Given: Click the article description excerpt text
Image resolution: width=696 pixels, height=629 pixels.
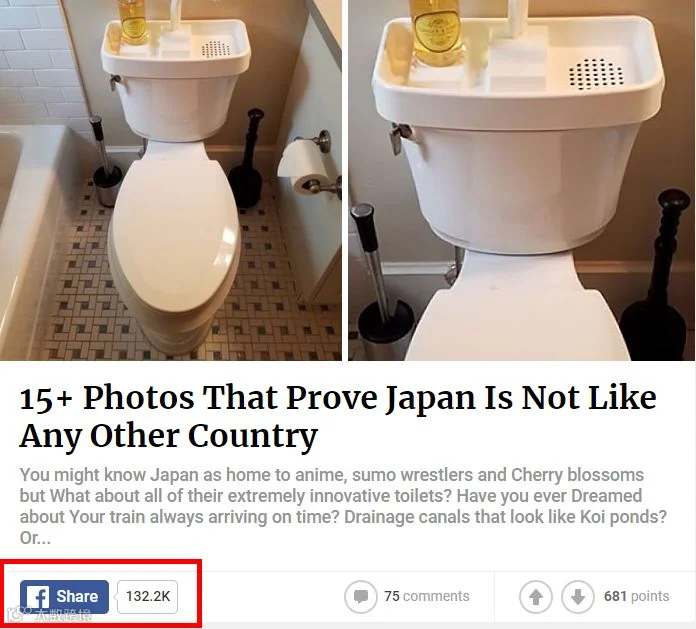Looking at the screenshot, I should coord(343,506).
